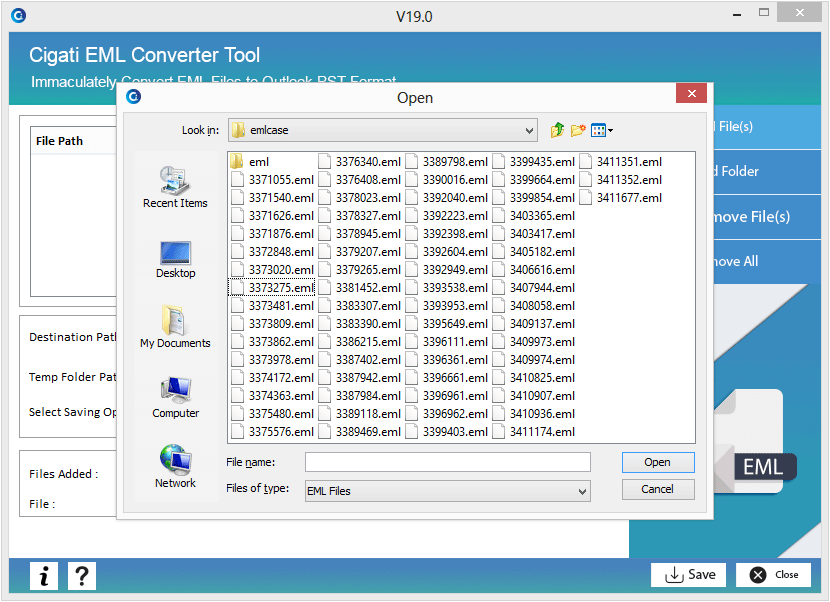Open the Network shortcut
This screenshot has height=602, width=830.
click(175, 466)
